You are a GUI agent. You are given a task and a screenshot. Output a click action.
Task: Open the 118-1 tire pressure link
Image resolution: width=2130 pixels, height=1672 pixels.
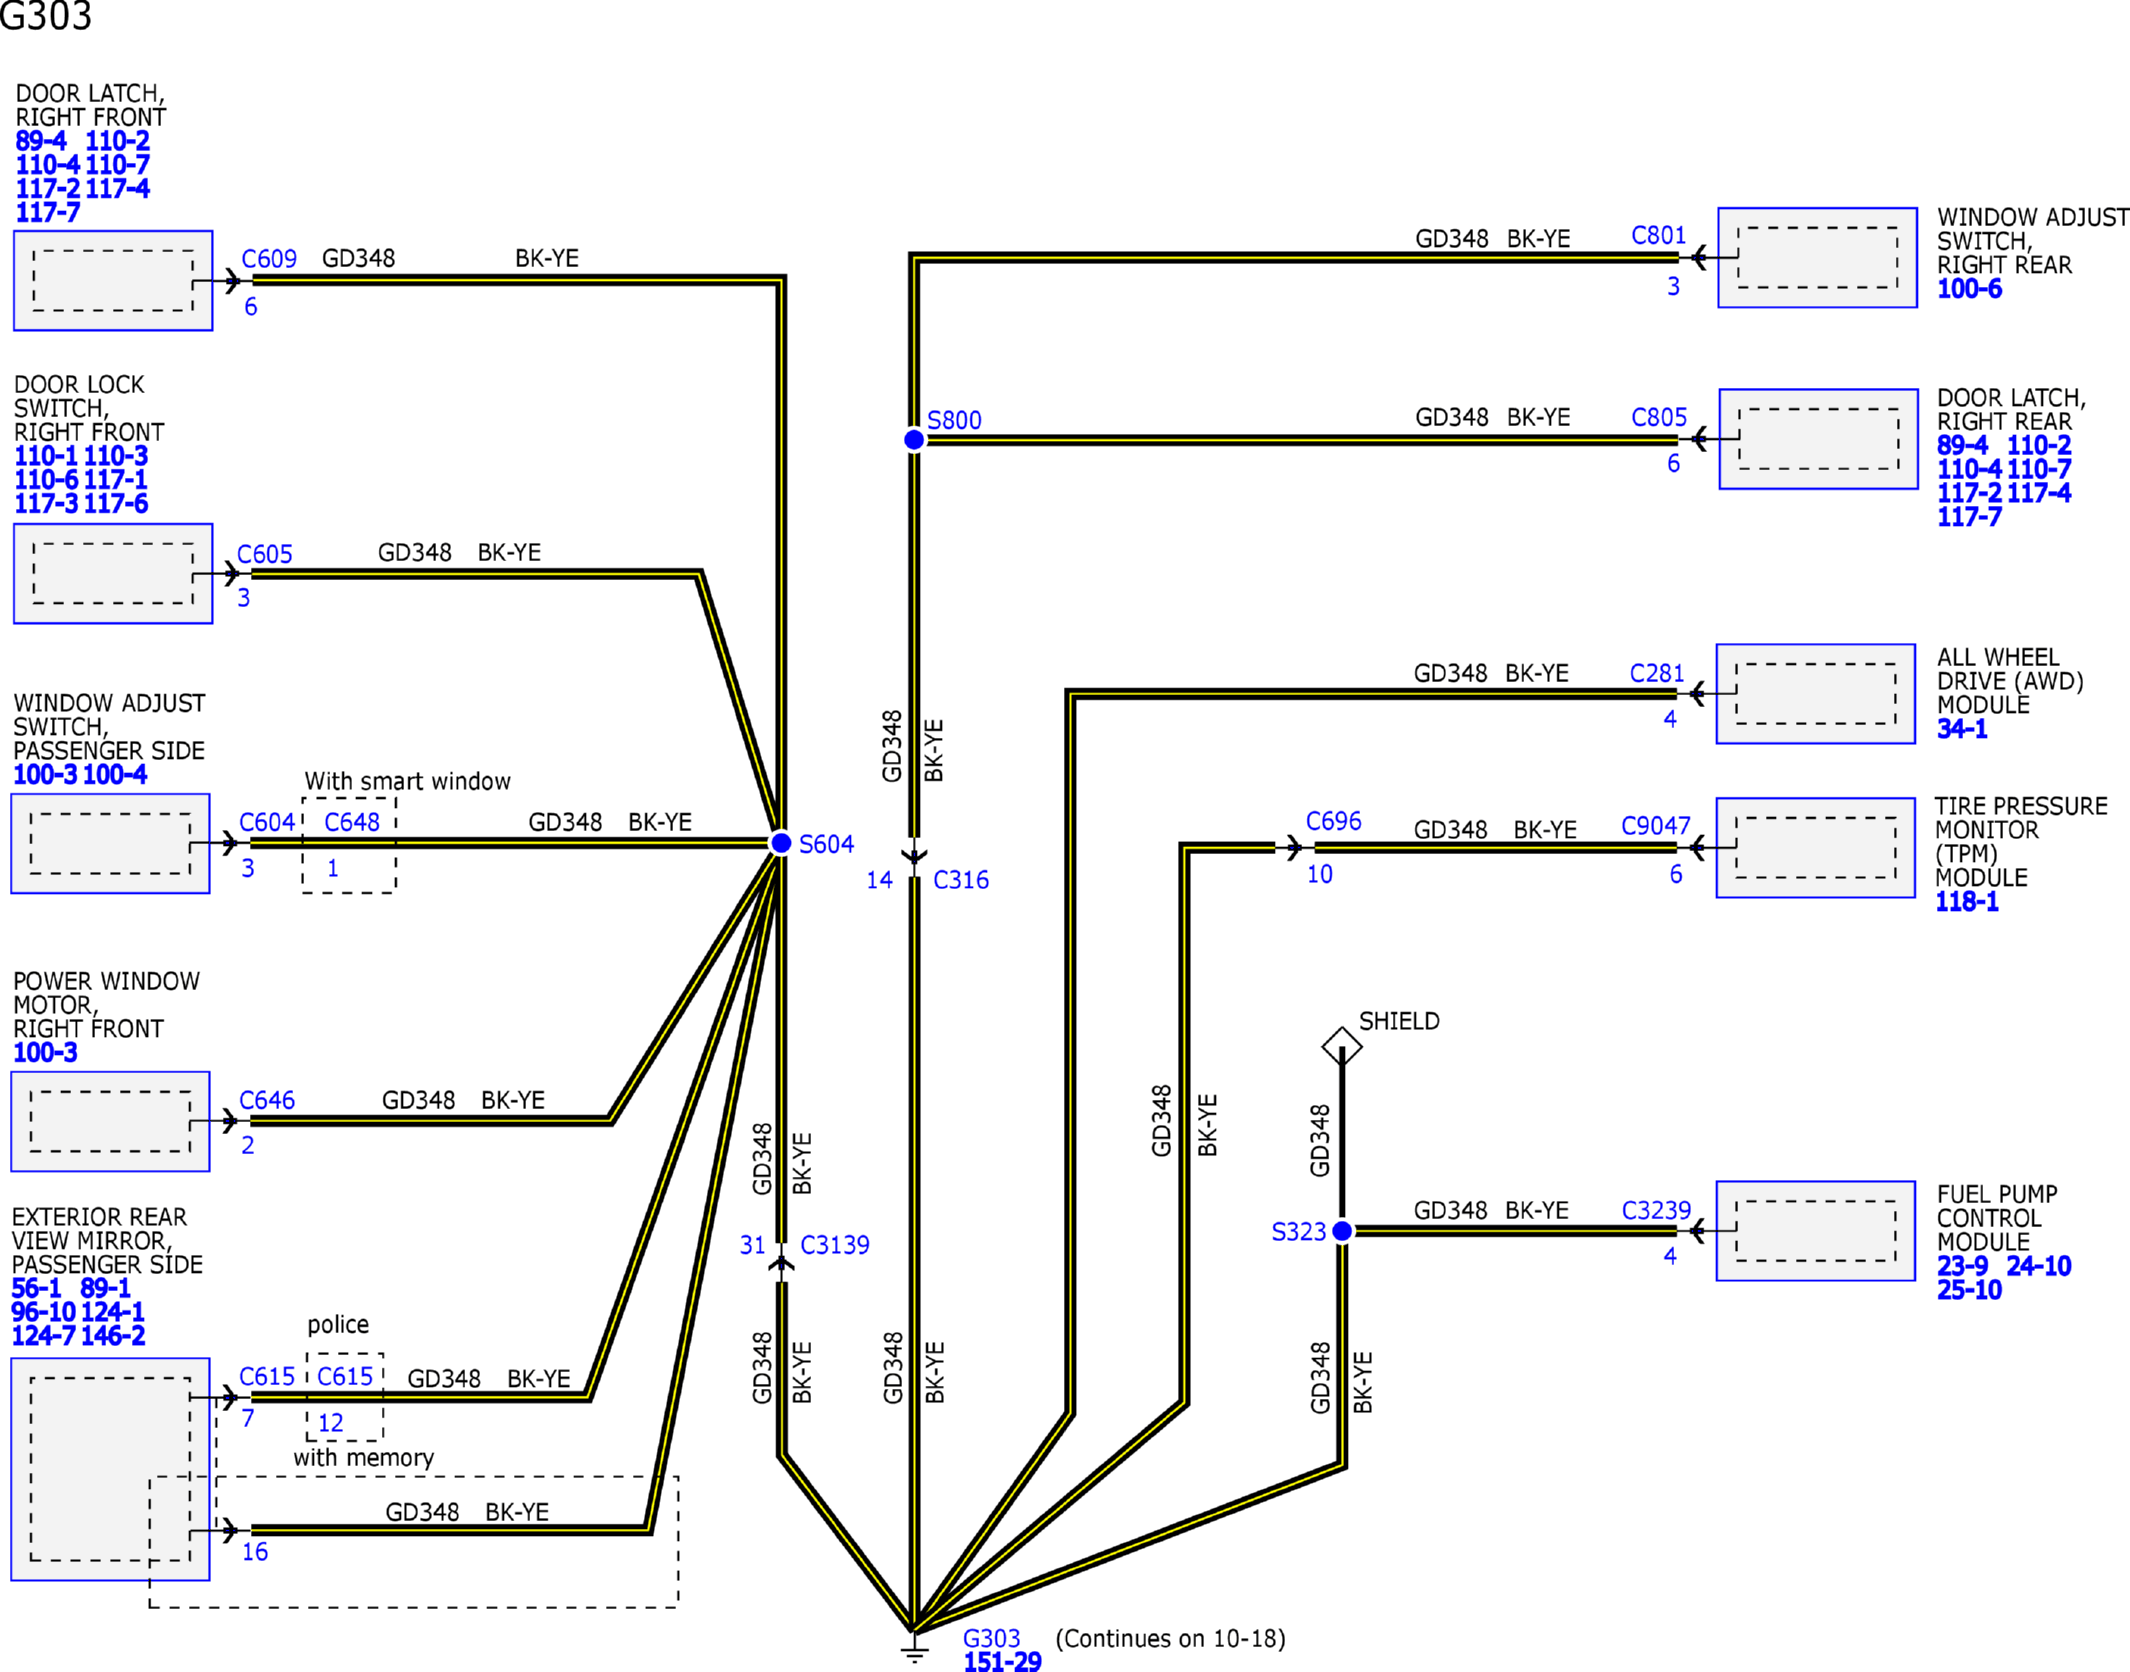coord(1966,902)
